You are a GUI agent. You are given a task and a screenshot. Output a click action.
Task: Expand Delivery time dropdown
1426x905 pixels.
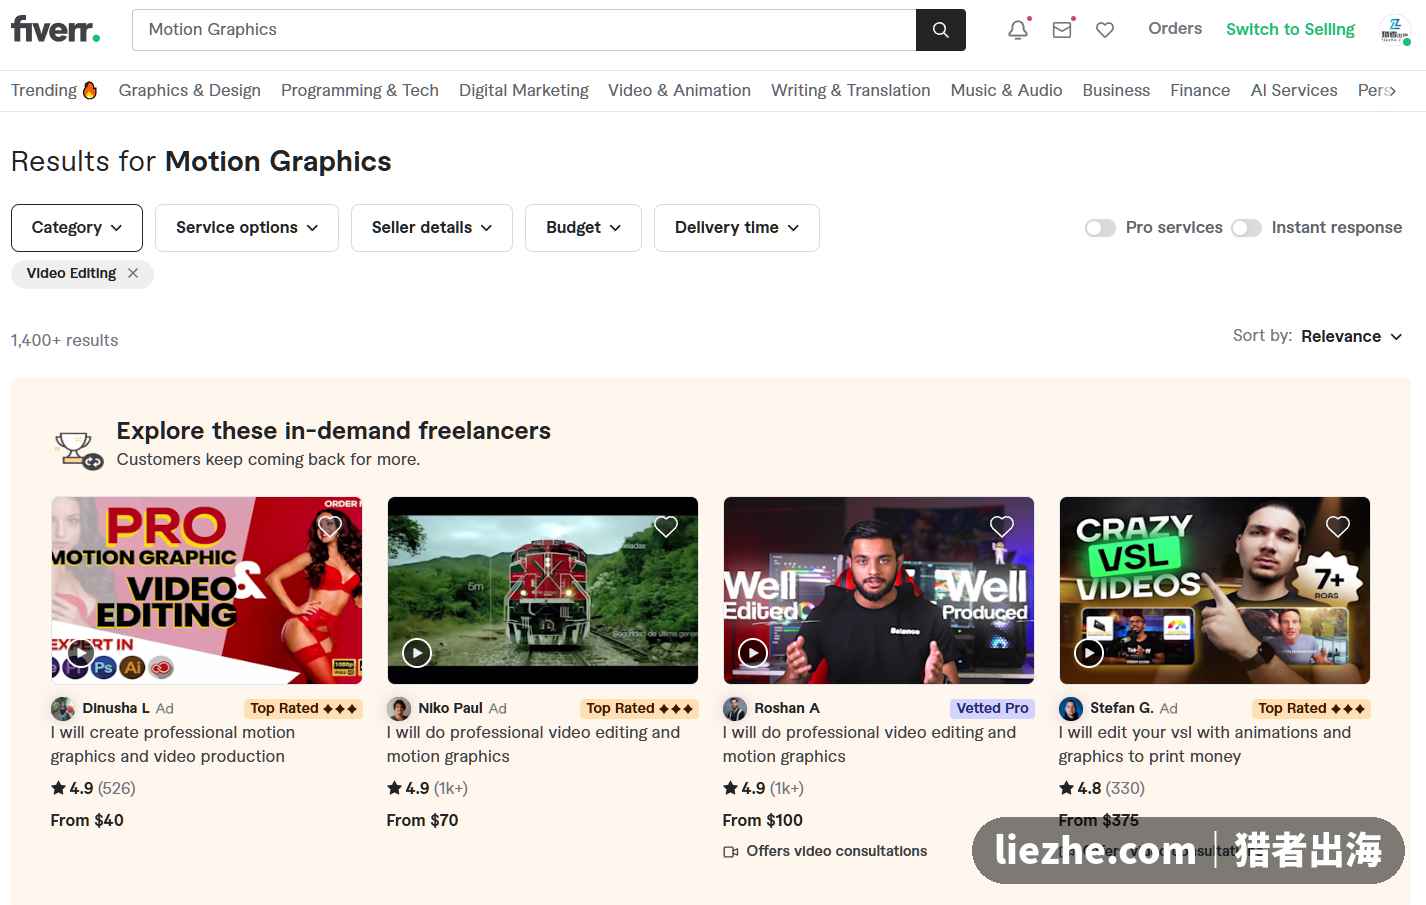(737, 228)
